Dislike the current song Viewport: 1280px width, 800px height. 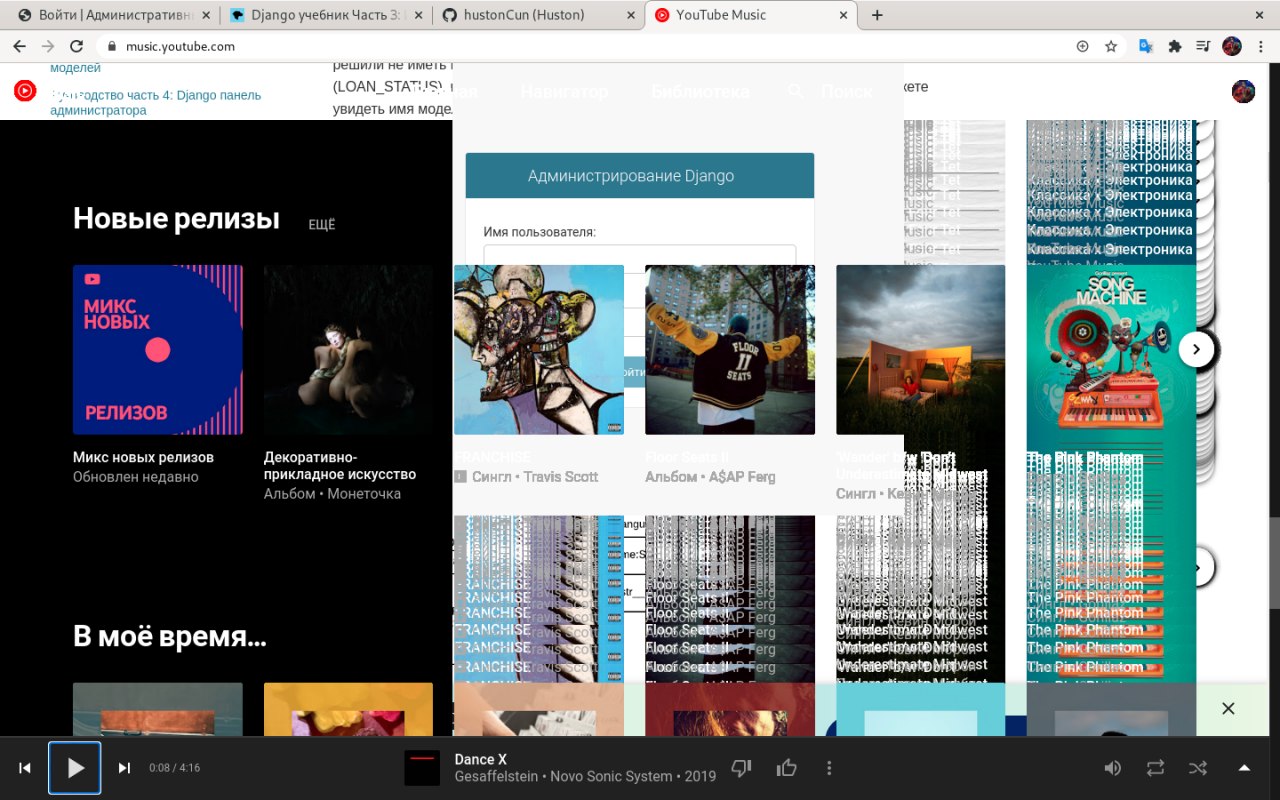[x=741, y=768]
